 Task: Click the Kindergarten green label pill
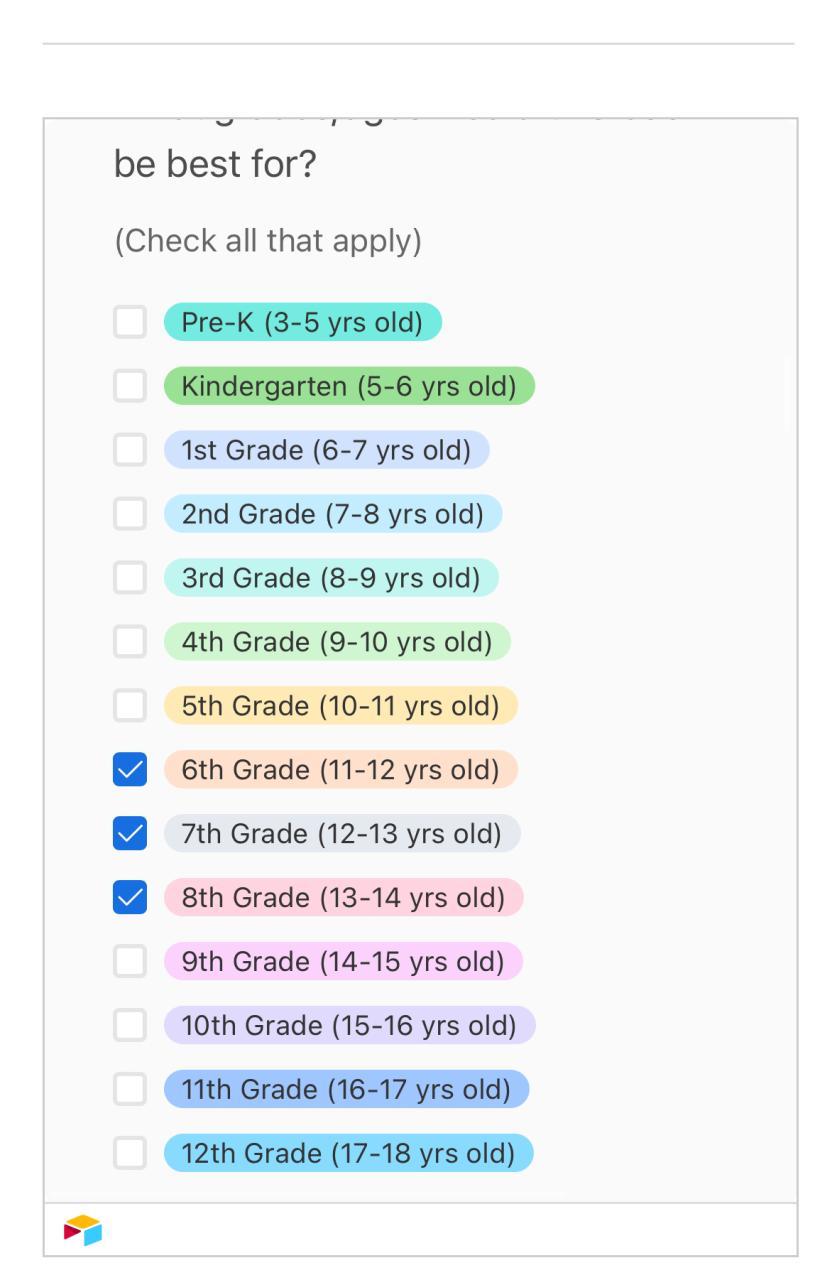tap(350, 386)
